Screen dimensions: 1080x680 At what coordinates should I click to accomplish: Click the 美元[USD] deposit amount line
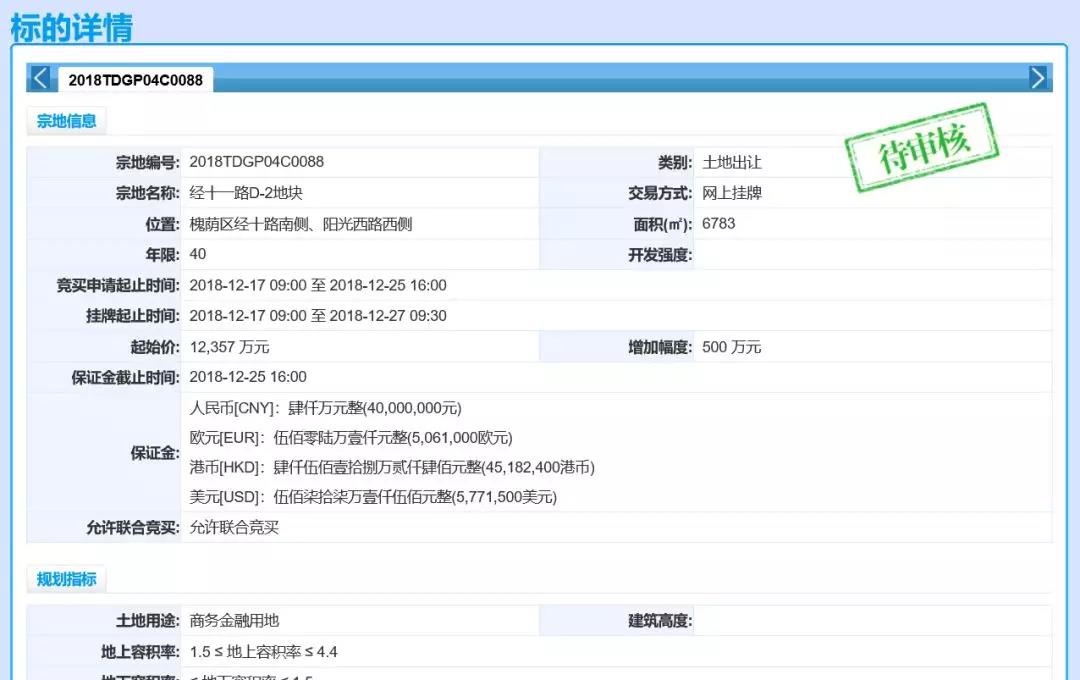[x=372, y=497]
